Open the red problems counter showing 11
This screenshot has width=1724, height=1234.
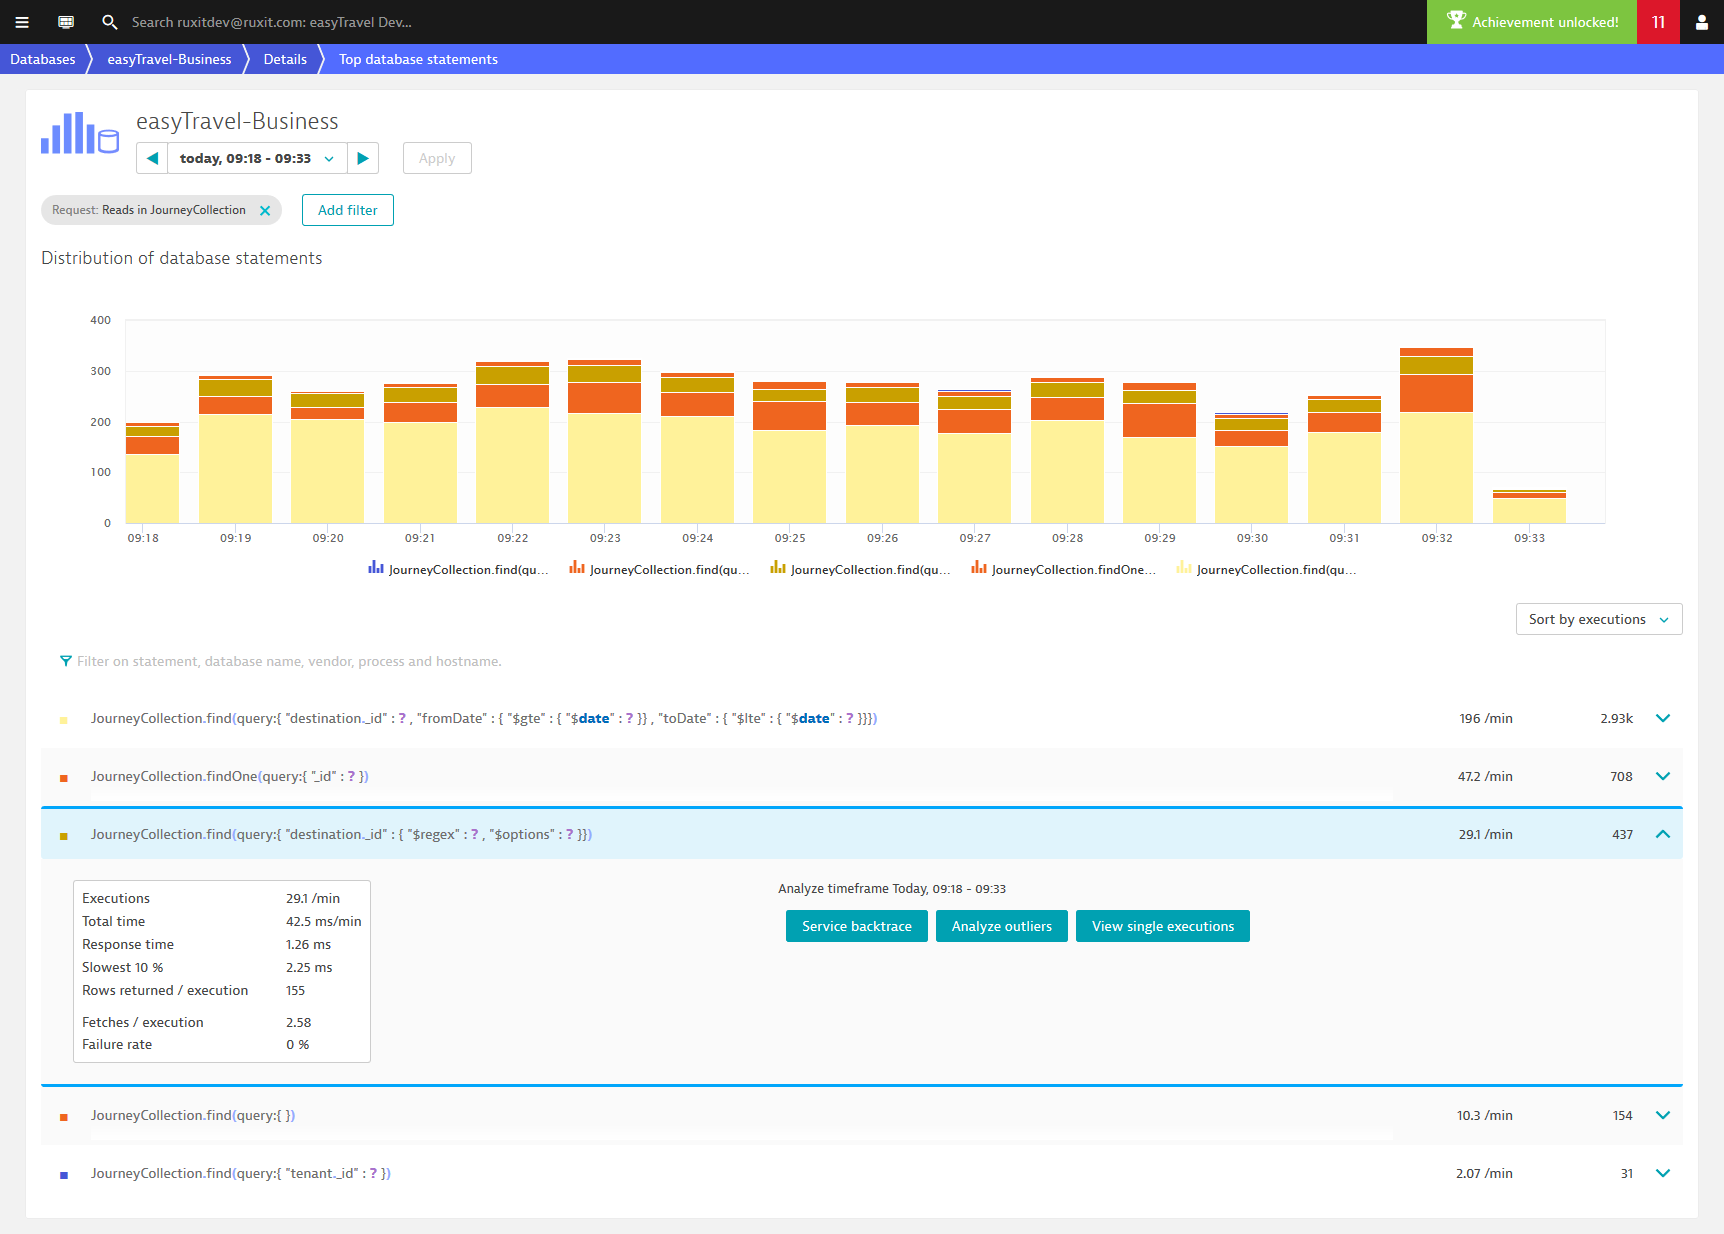coord(1658,22)
